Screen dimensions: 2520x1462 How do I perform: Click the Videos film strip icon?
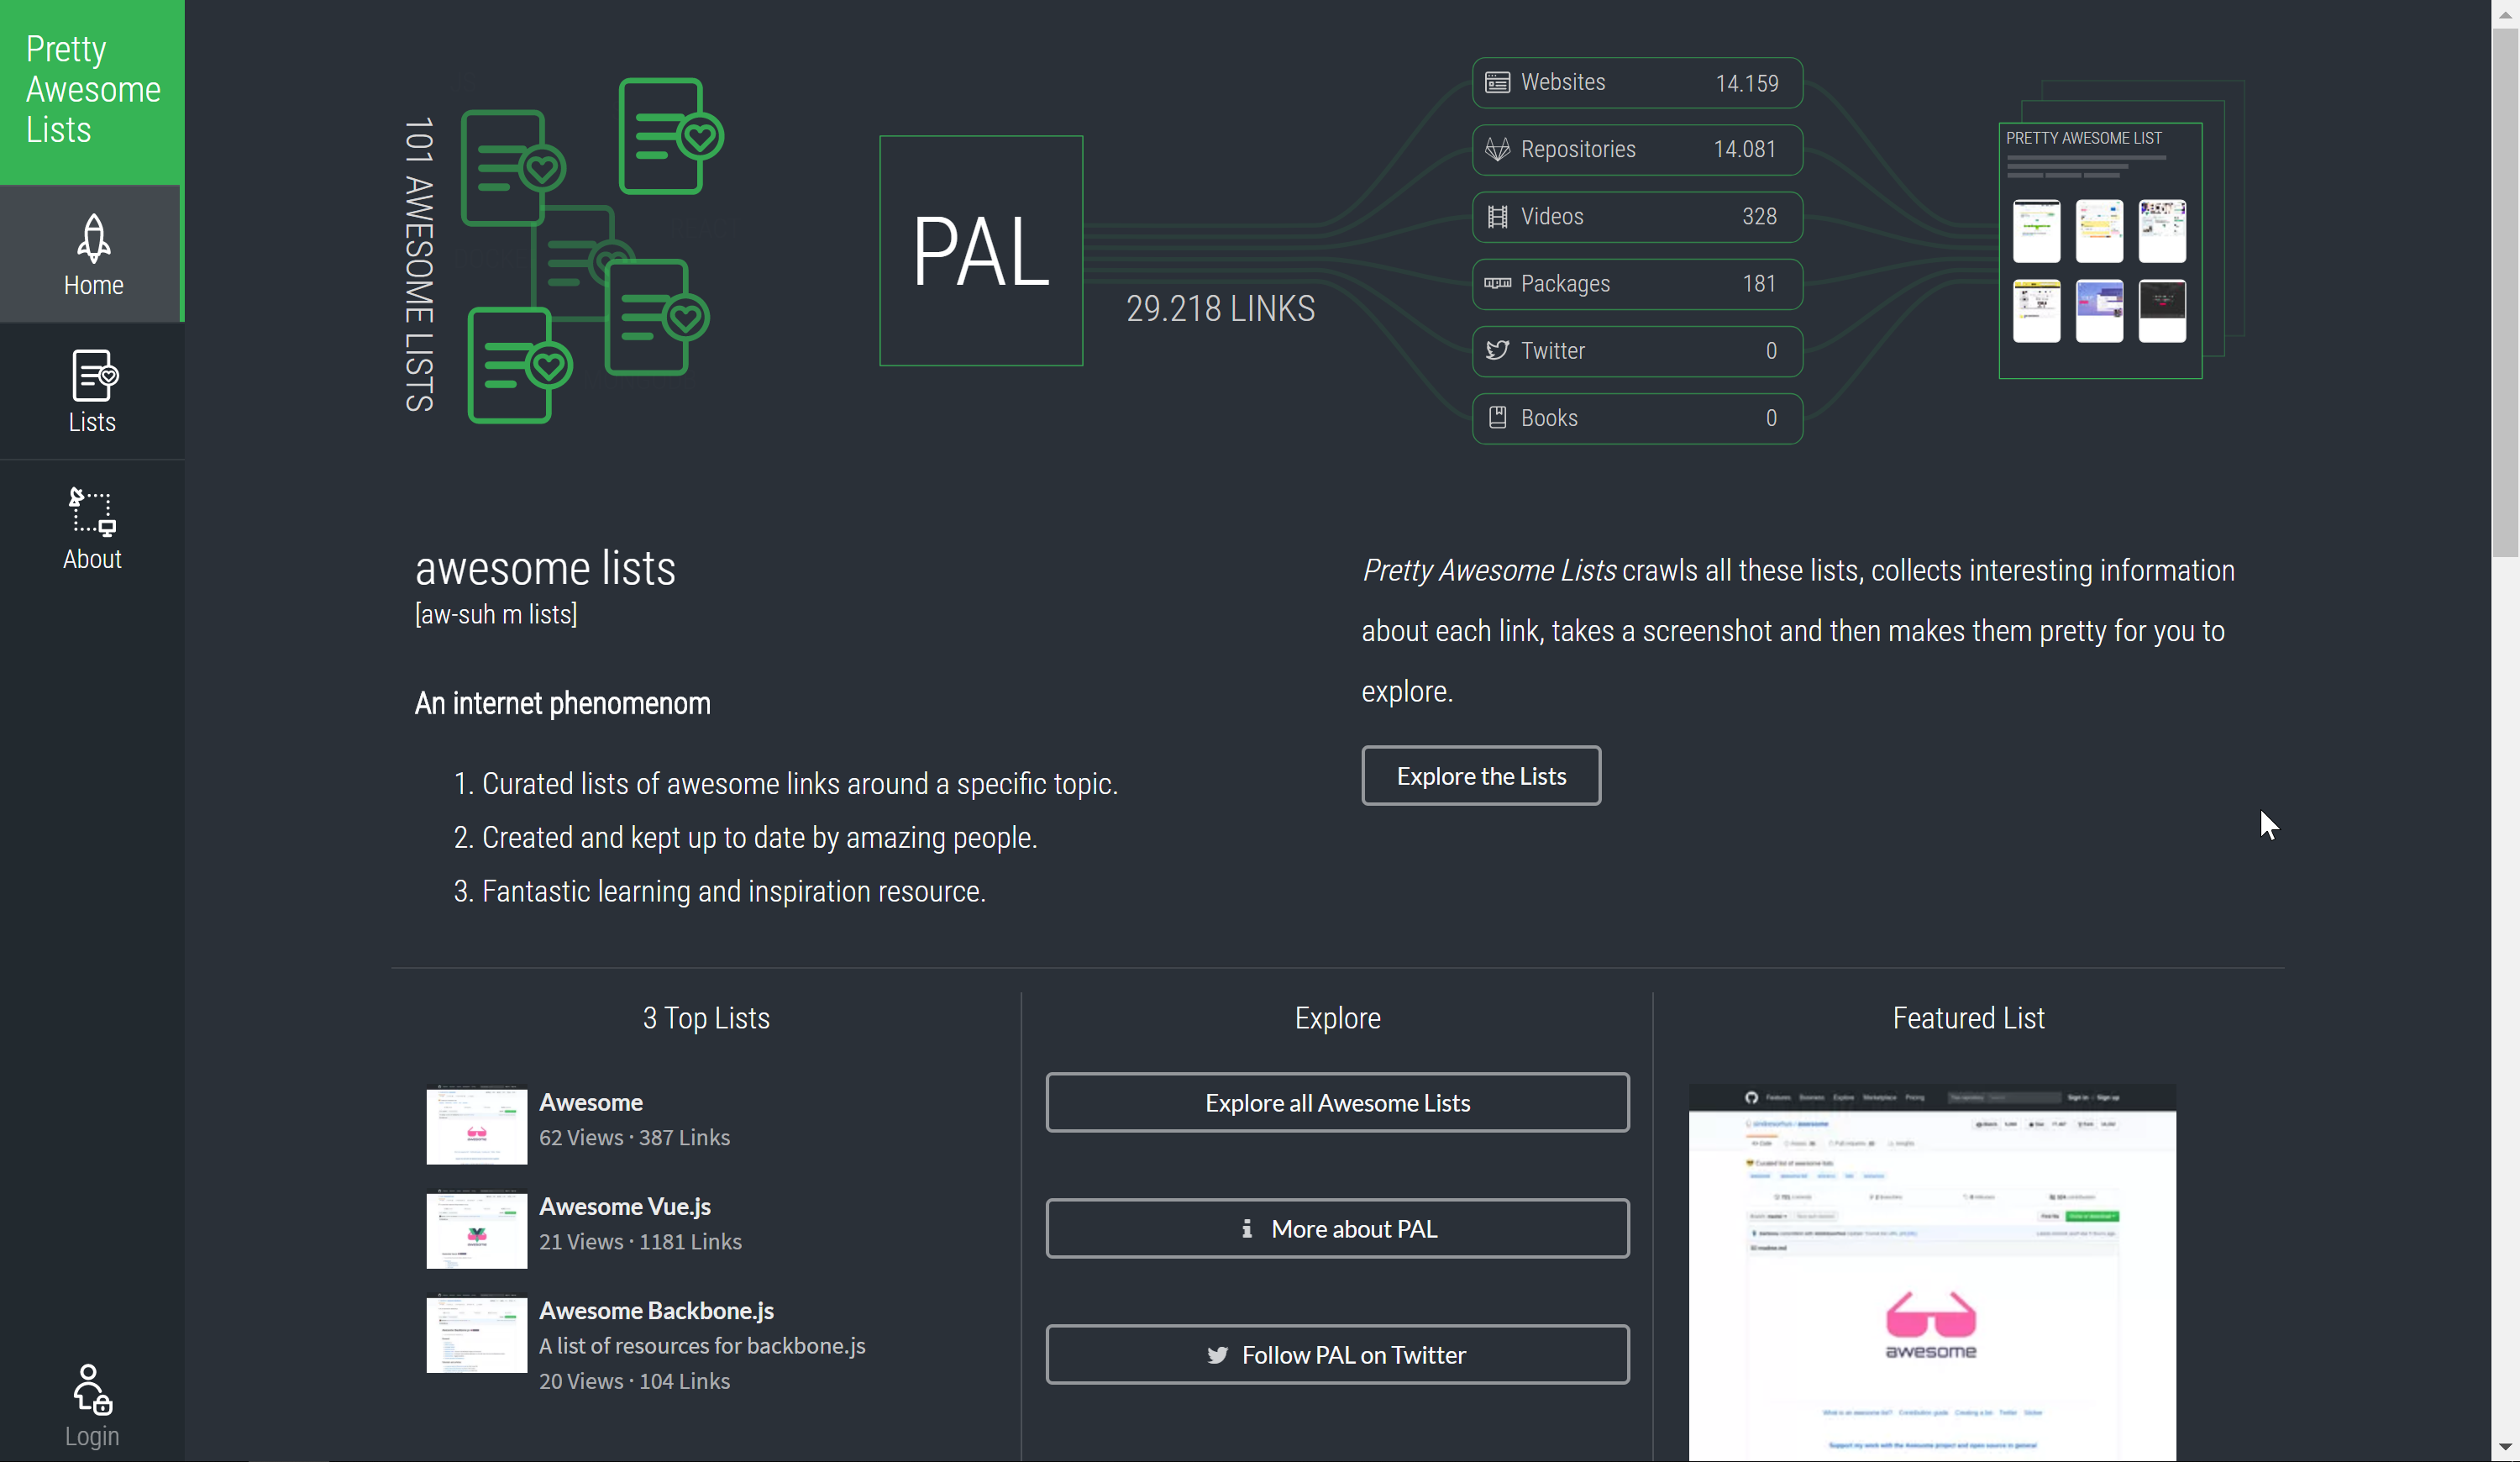[1497, 216]
